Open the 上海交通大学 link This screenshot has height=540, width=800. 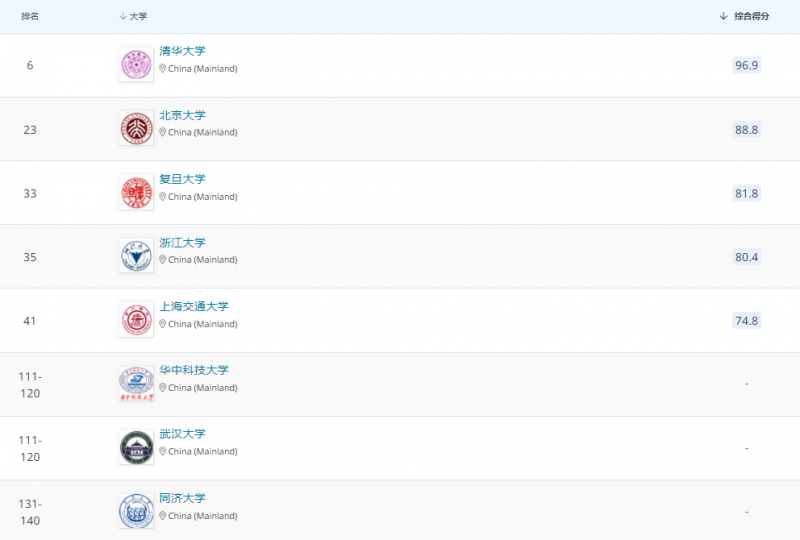(194, 307)
